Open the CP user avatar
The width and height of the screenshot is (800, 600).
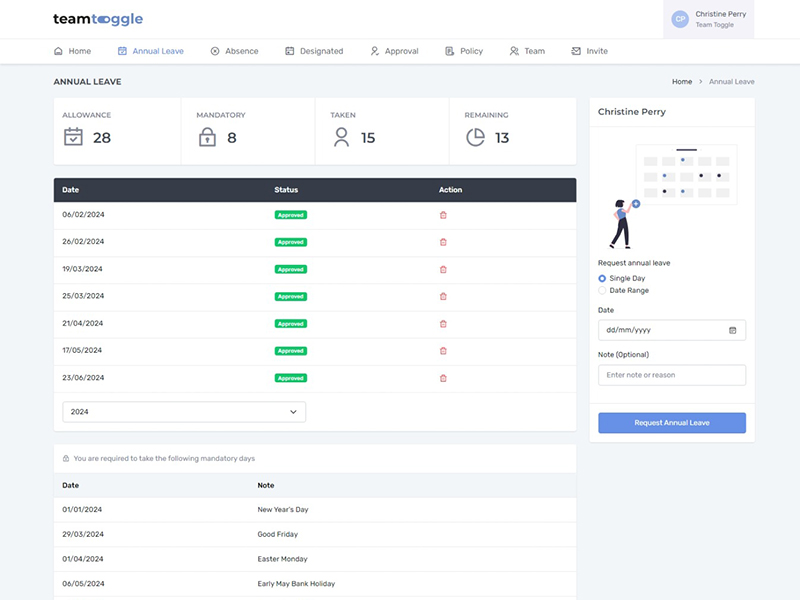(x=680, y=19)
